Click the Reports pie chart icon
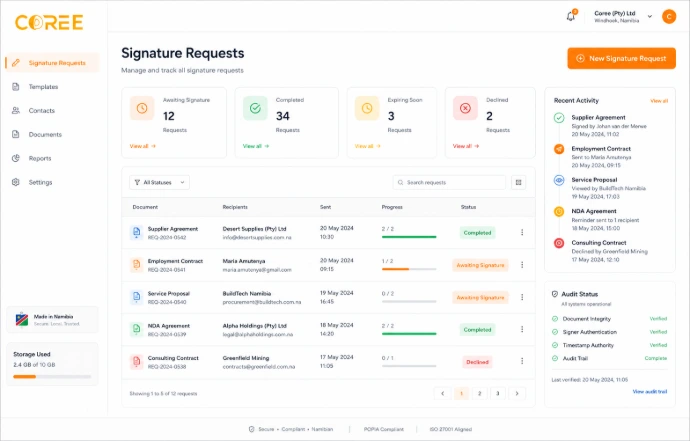Viewport: 690px width, 441px height. coord(16,158)
